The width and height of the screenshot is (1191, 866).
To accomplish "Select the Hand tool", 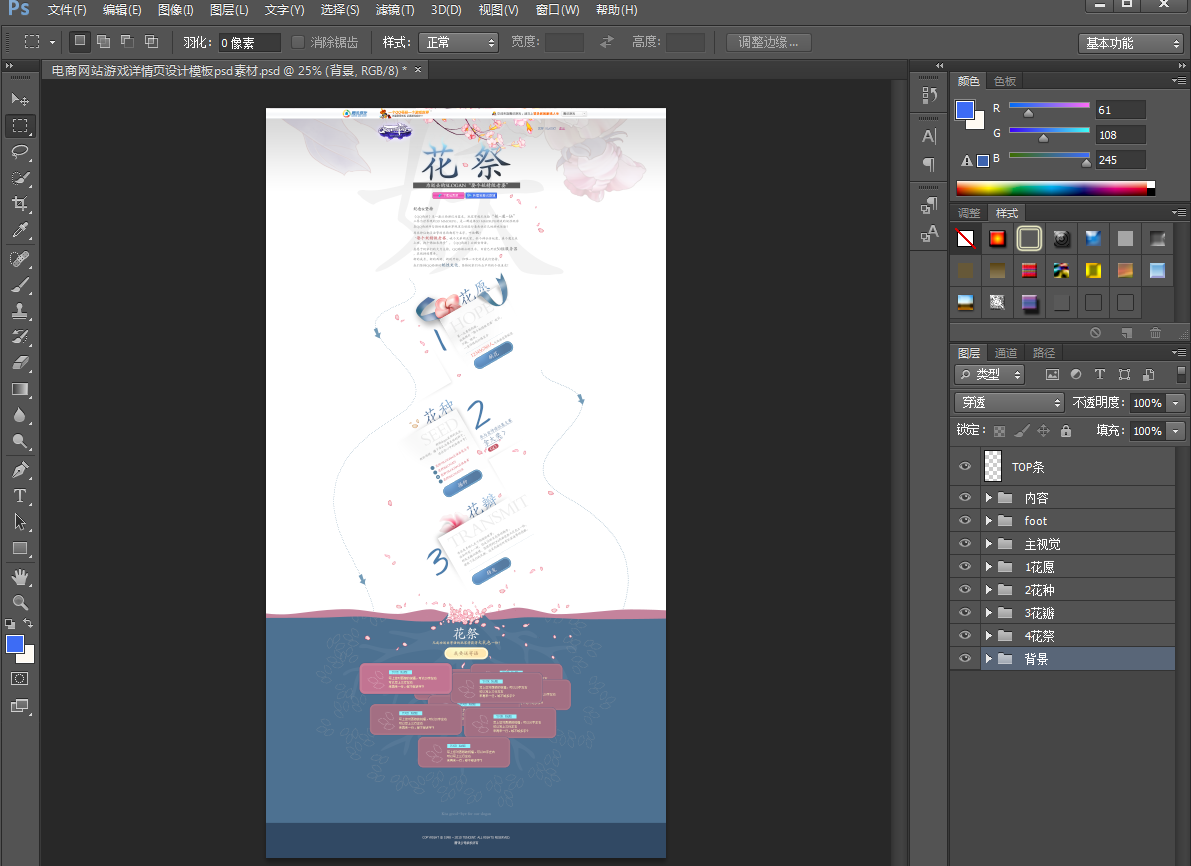I will coord(20,576).
